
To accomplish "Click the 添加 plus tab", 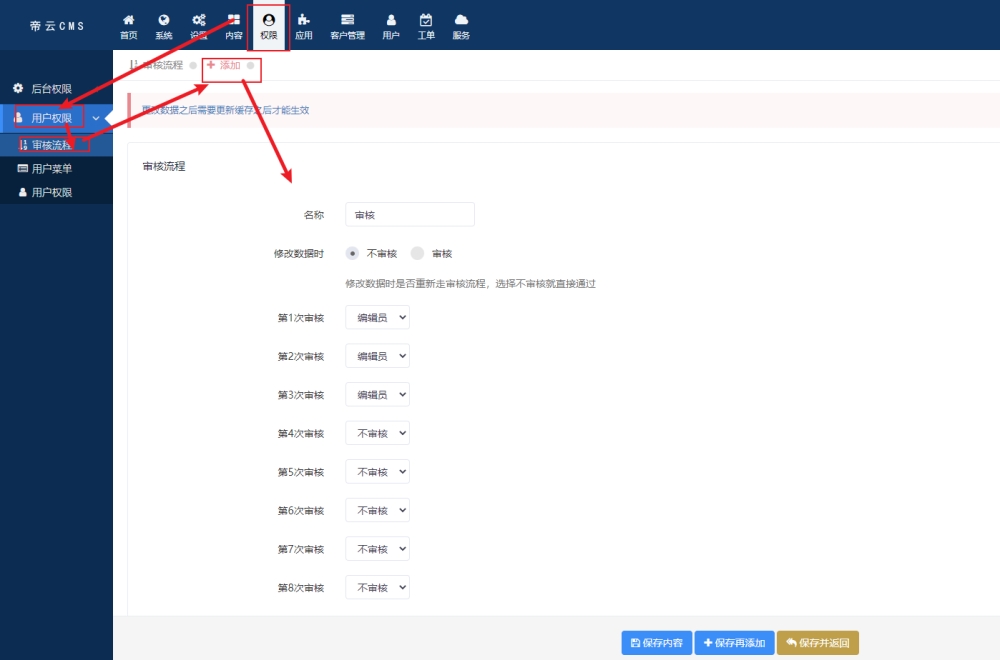I will pos(224,65).
